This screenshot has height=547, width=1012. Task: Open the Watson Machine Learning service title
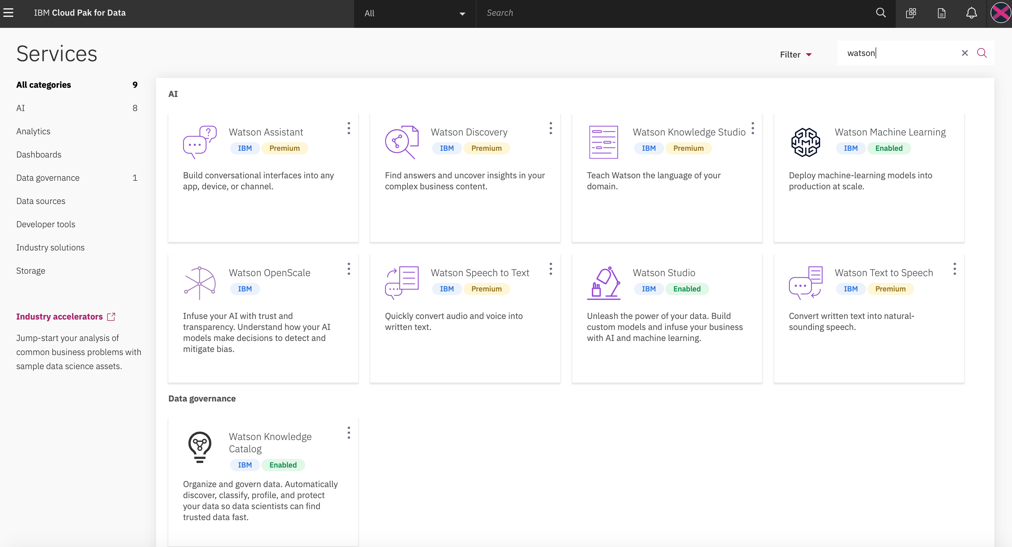click(890, 132)
